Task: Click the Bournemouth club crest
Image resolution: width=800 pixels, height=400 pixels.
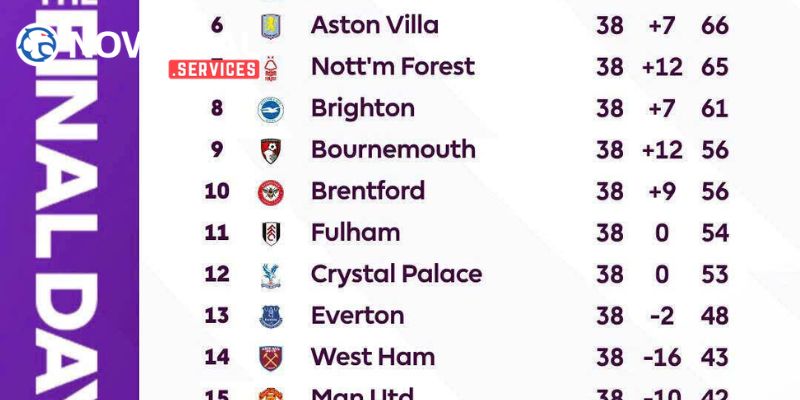Action: point(270,150)
